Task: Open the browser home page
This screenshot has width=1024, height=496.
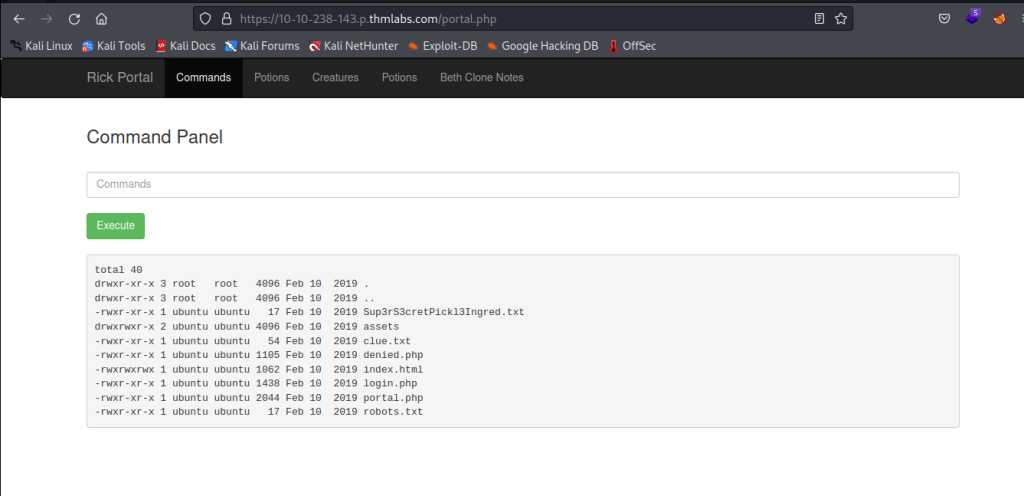Action: pos(101,18)
